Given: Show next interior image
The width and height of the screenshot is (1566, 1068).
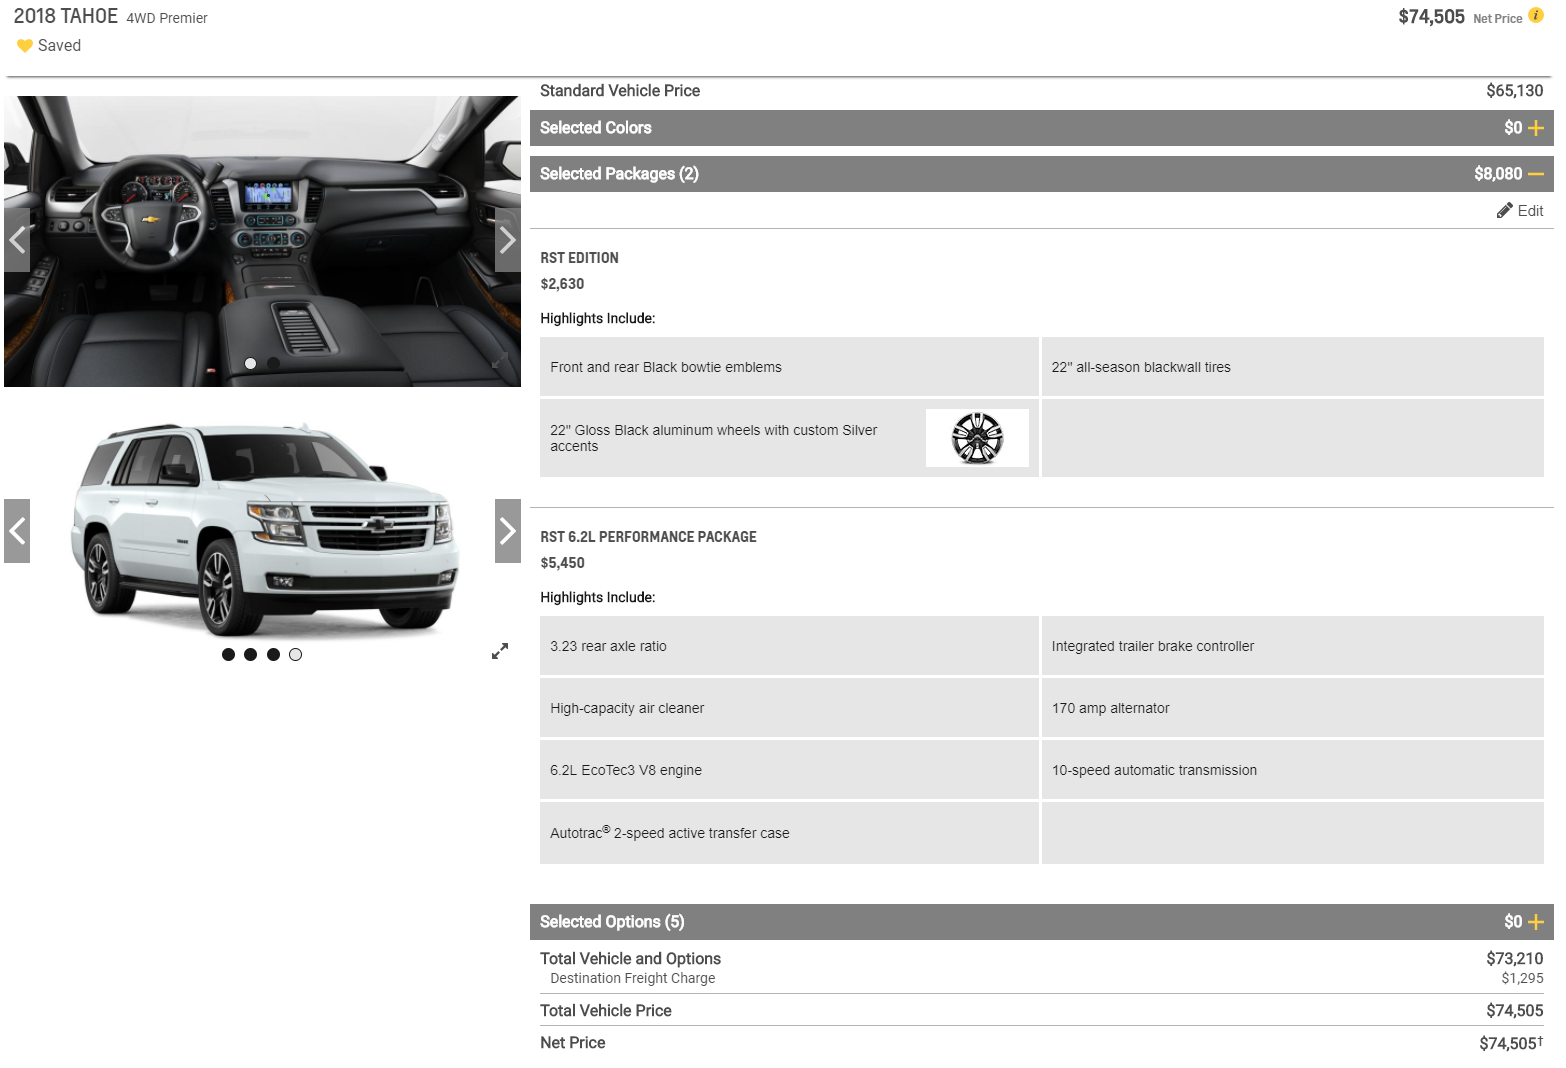Looking at the screenshot, I should (508, 240).
